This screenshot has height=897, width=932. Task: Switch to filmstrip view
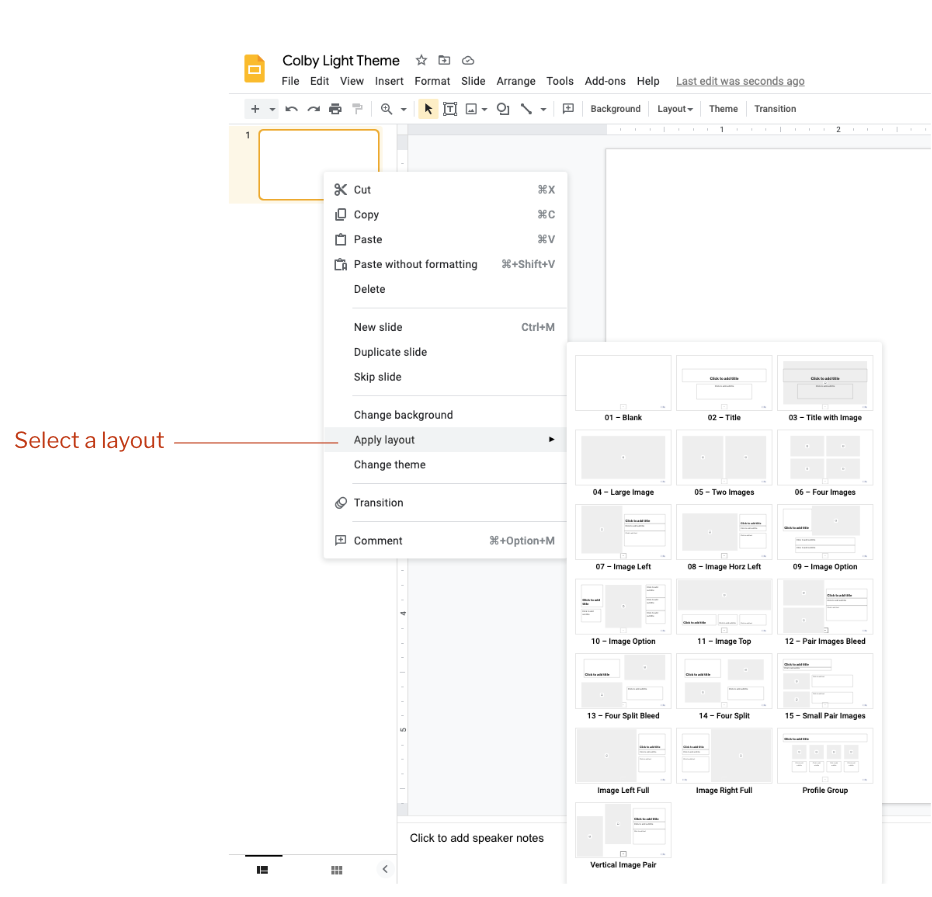pos(263,870)
